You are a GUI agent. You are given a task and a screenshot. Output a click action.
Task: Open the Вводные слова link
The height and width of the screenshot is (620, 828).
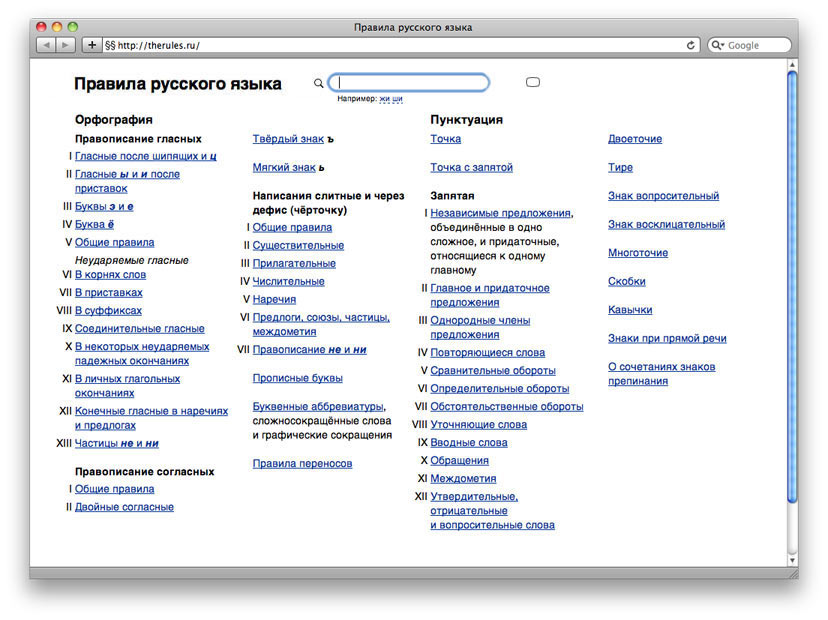(x=468, y=443)
